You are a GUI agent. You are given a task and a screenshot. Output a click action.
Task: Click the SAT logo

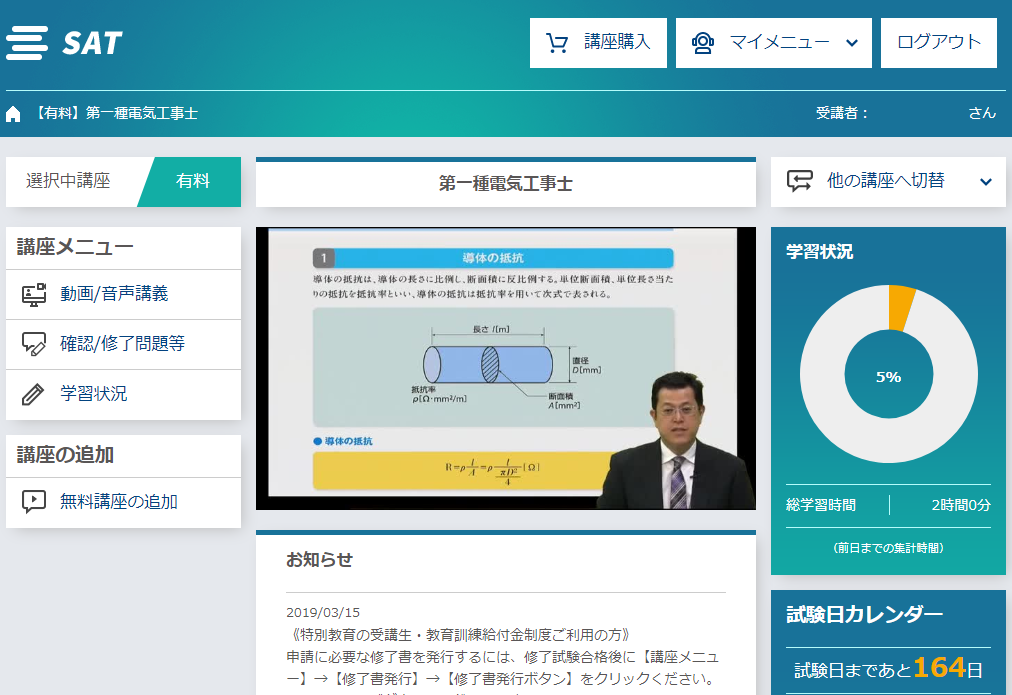click(92, 43)
